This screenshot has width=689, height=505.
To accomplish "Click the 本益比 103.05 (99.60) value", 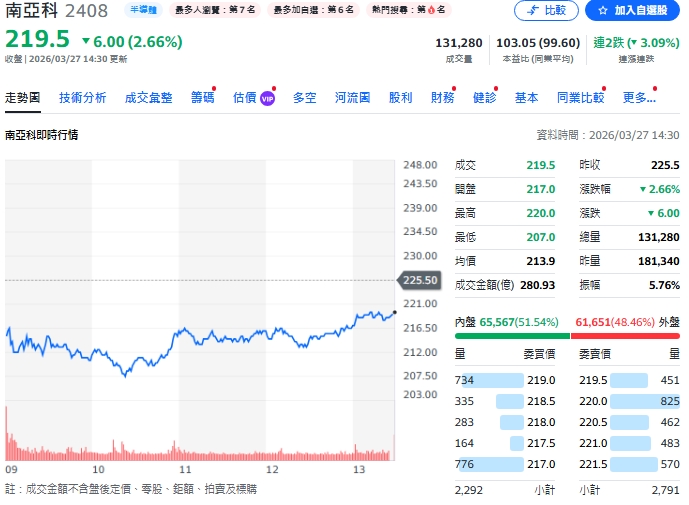I will coord(538,43).
